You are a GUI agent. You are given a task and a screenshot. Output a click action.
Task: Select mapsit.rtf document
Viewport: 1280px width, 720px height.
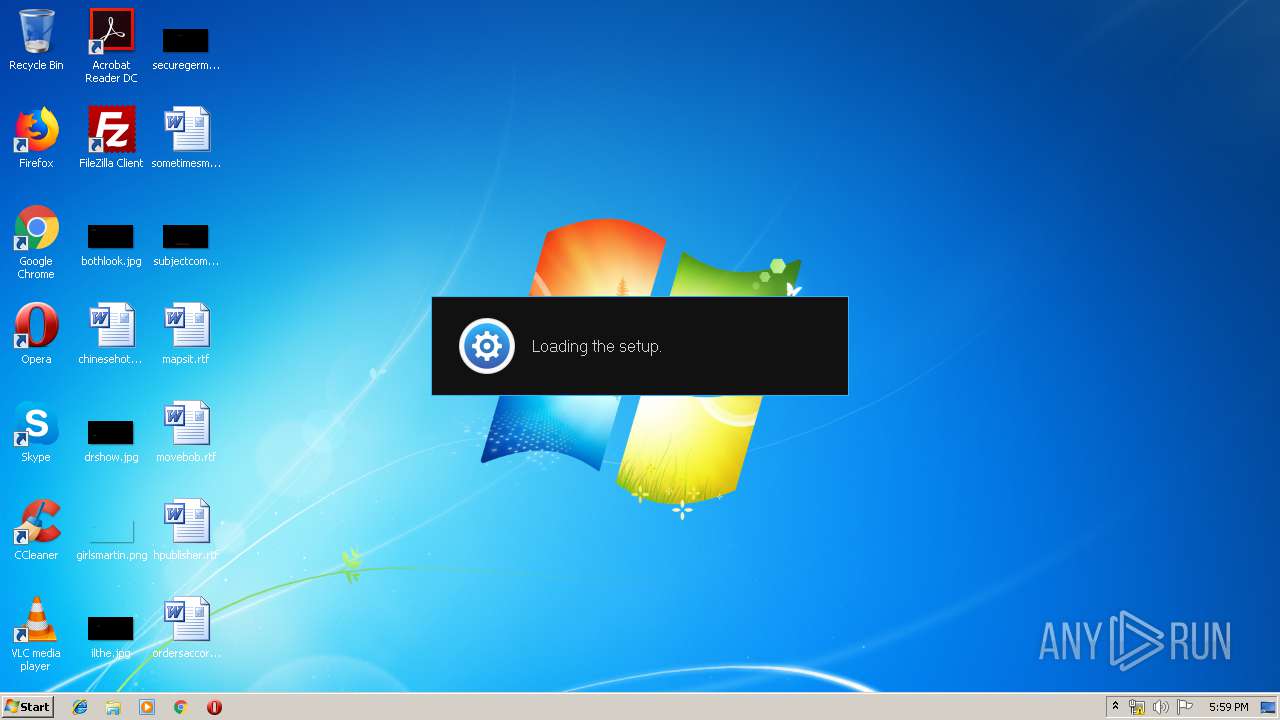pyautogui.click(x=186, y=334)
